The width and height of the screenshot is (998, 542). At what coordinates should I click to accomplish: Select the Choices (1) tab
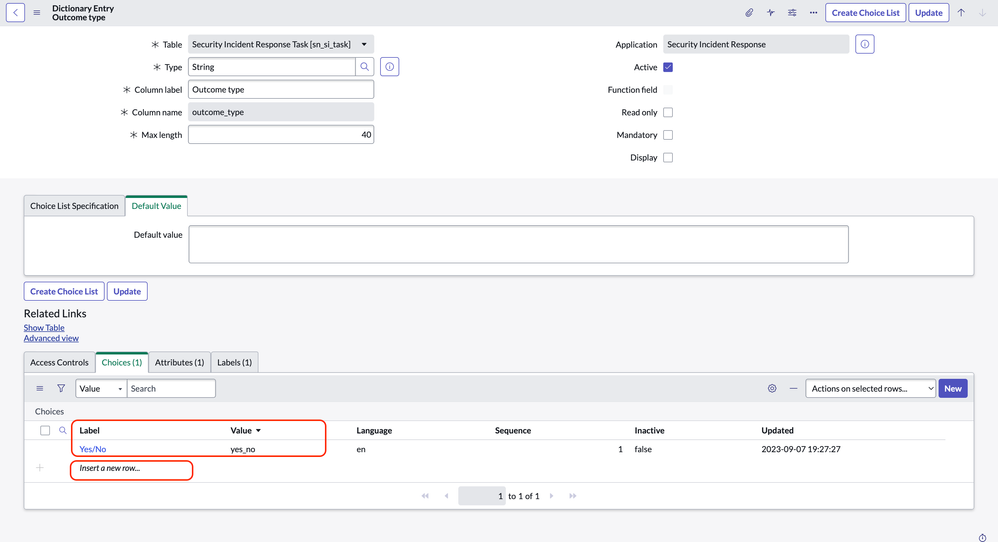click(x=122, y=363)
